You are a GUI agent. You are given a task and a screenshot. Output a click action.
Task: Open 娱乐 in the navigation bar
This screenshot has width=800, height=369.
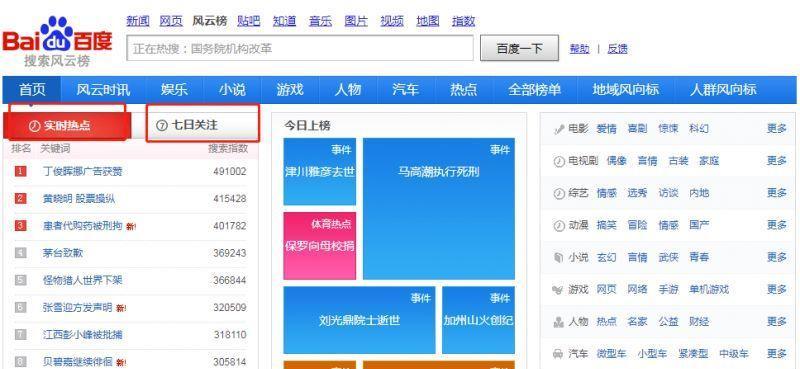click(x=174, y=90)
